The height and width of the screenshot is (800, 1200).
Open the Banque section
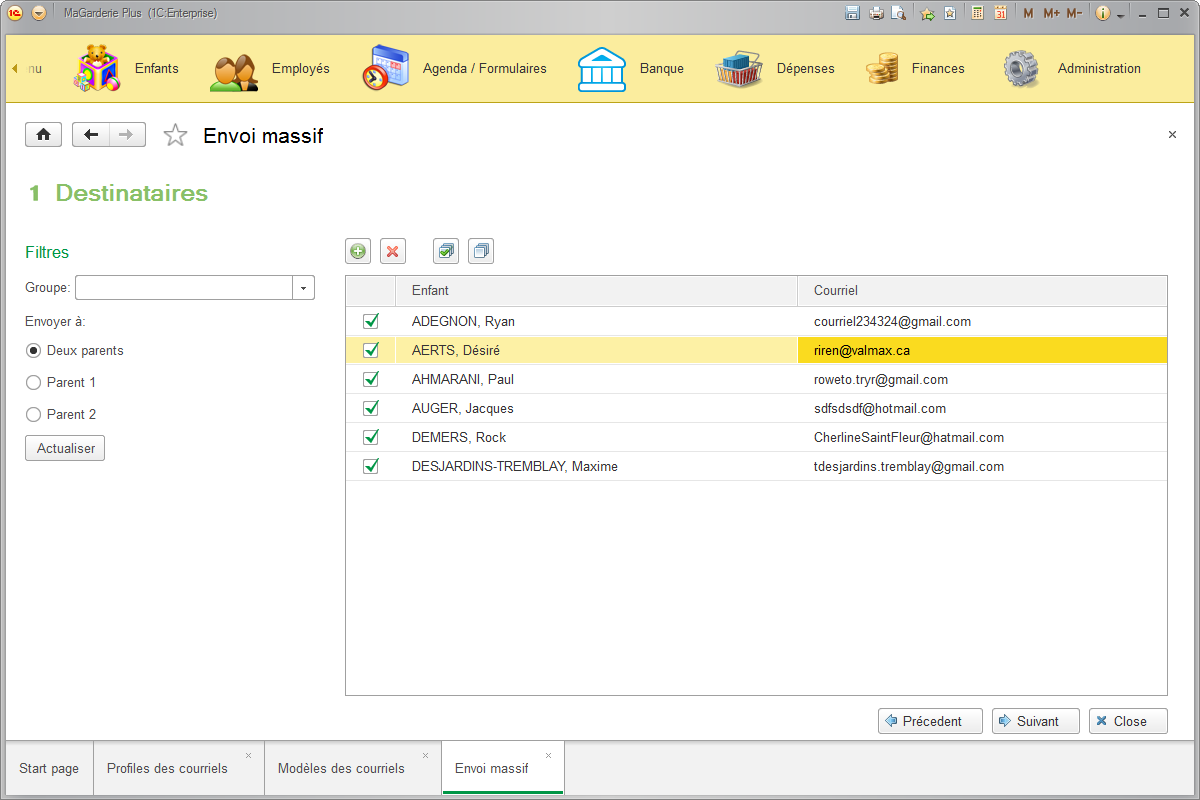pyautogui.click(x=632, y=69)
